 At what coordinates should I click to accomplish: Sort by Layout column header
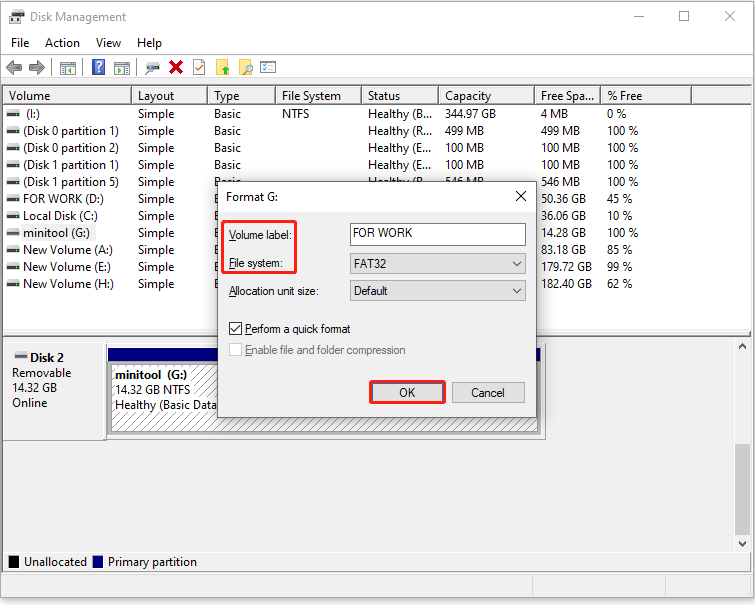(x=169, y=95)
